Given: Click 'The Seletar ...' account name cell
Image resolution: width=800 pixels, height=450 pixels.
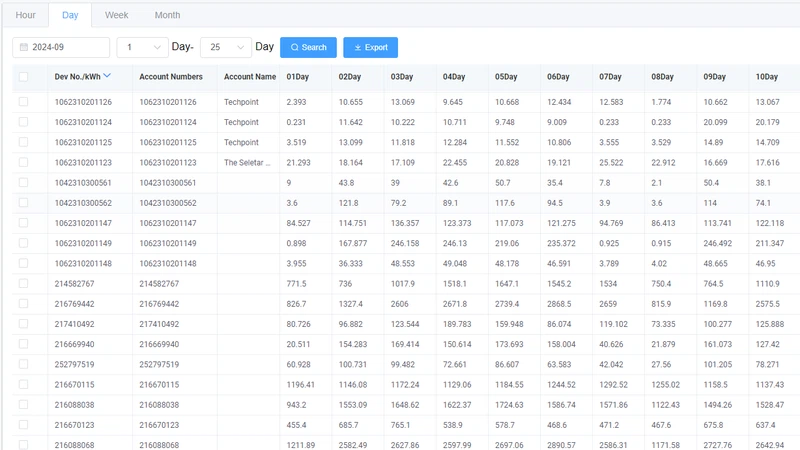Looking at the screenshot, I should pos(247,162).
